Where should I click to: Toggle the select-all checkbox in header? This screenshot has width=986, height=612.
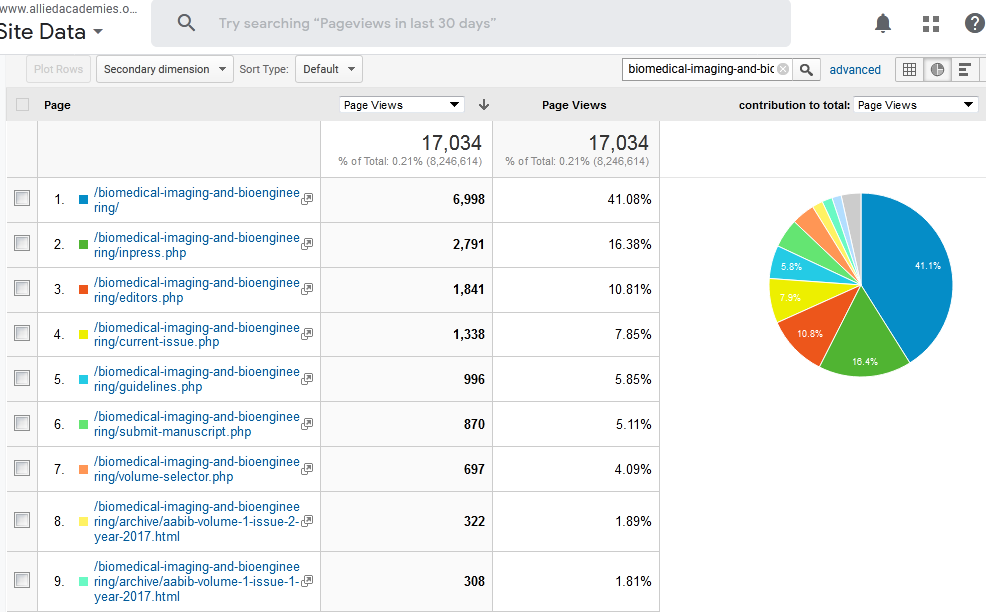click(x=22, y=105)
